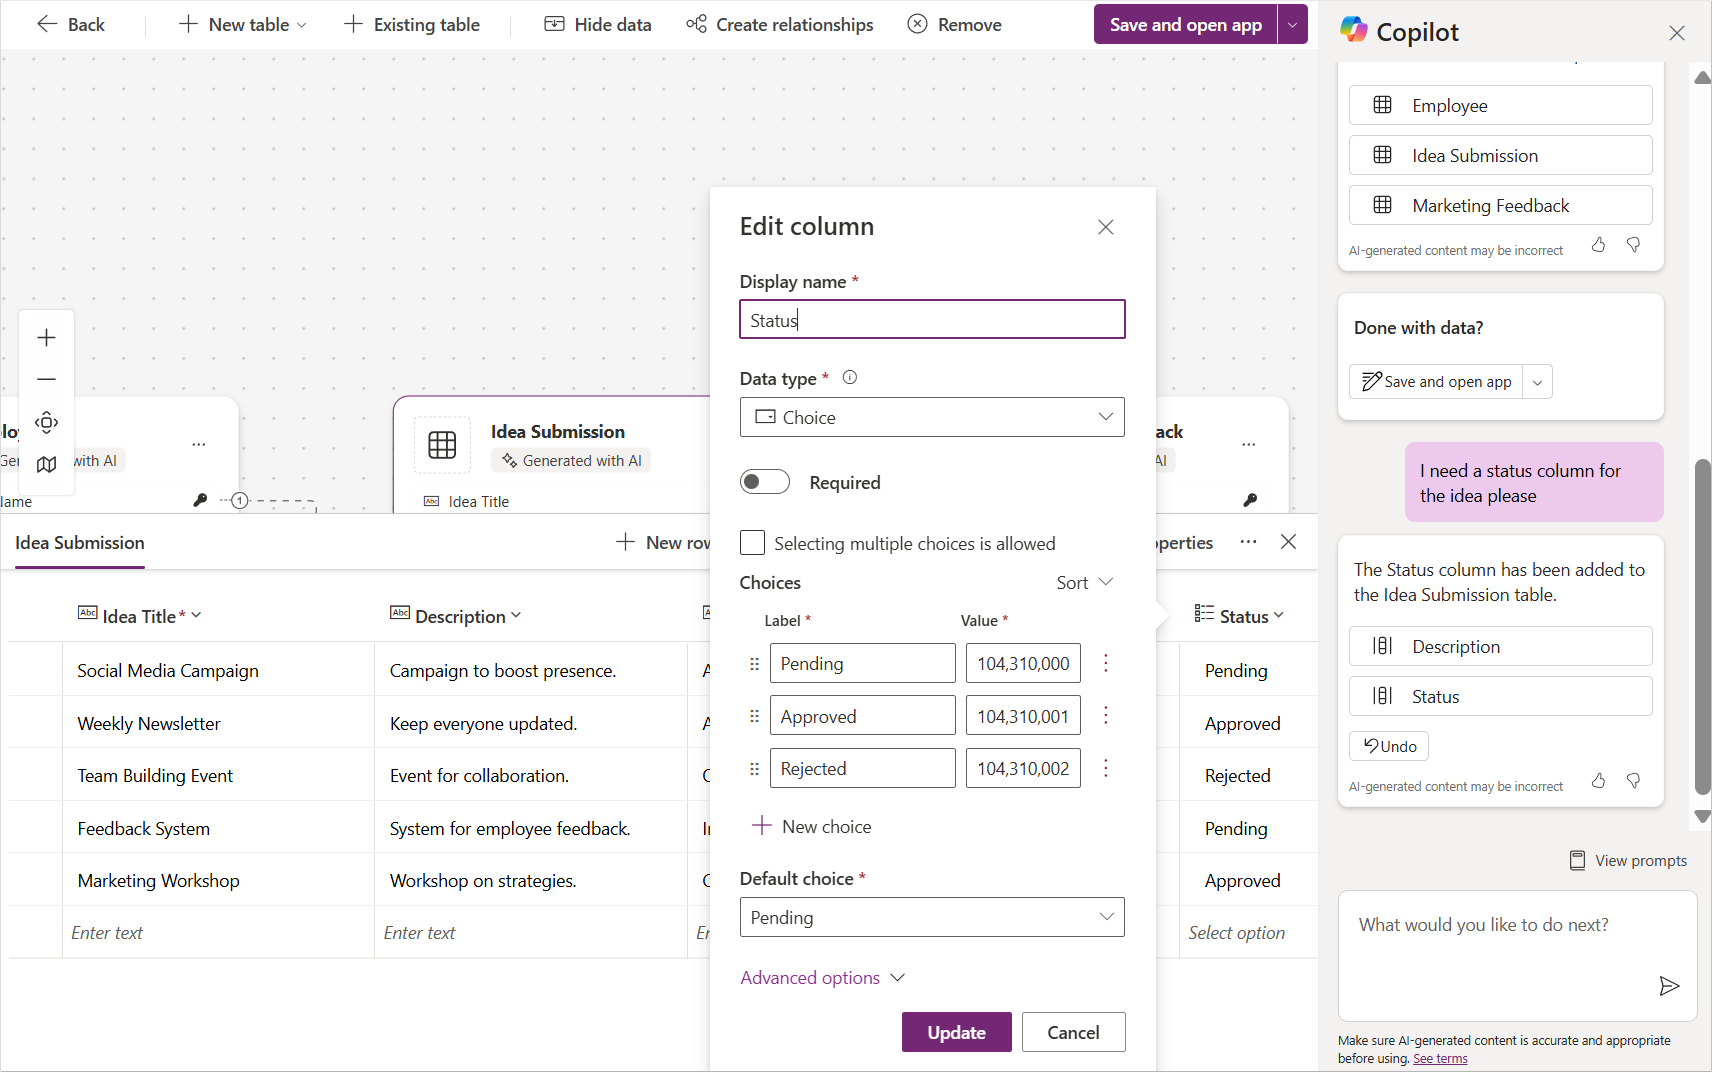Image resolution: width=1712 pixels, height=1072 pixels.
Task: Click the Remove circle icon
Action: click(917, 24)
